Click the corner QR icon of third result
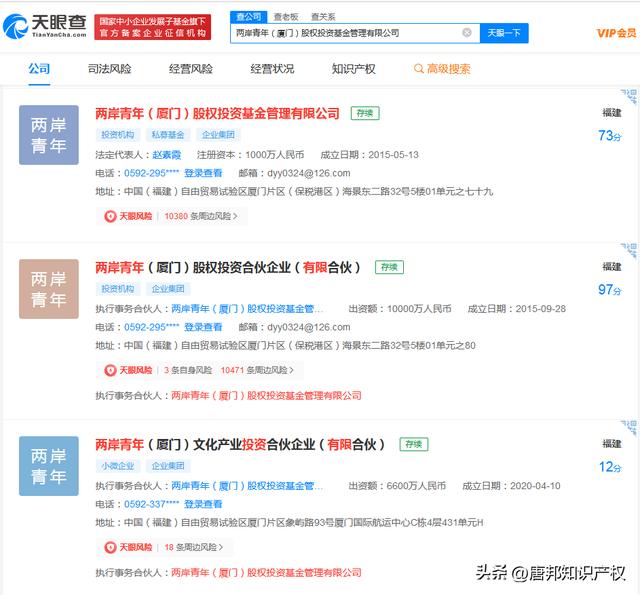The height and width of the screenshot is (595, 640). tap(629, 428)
